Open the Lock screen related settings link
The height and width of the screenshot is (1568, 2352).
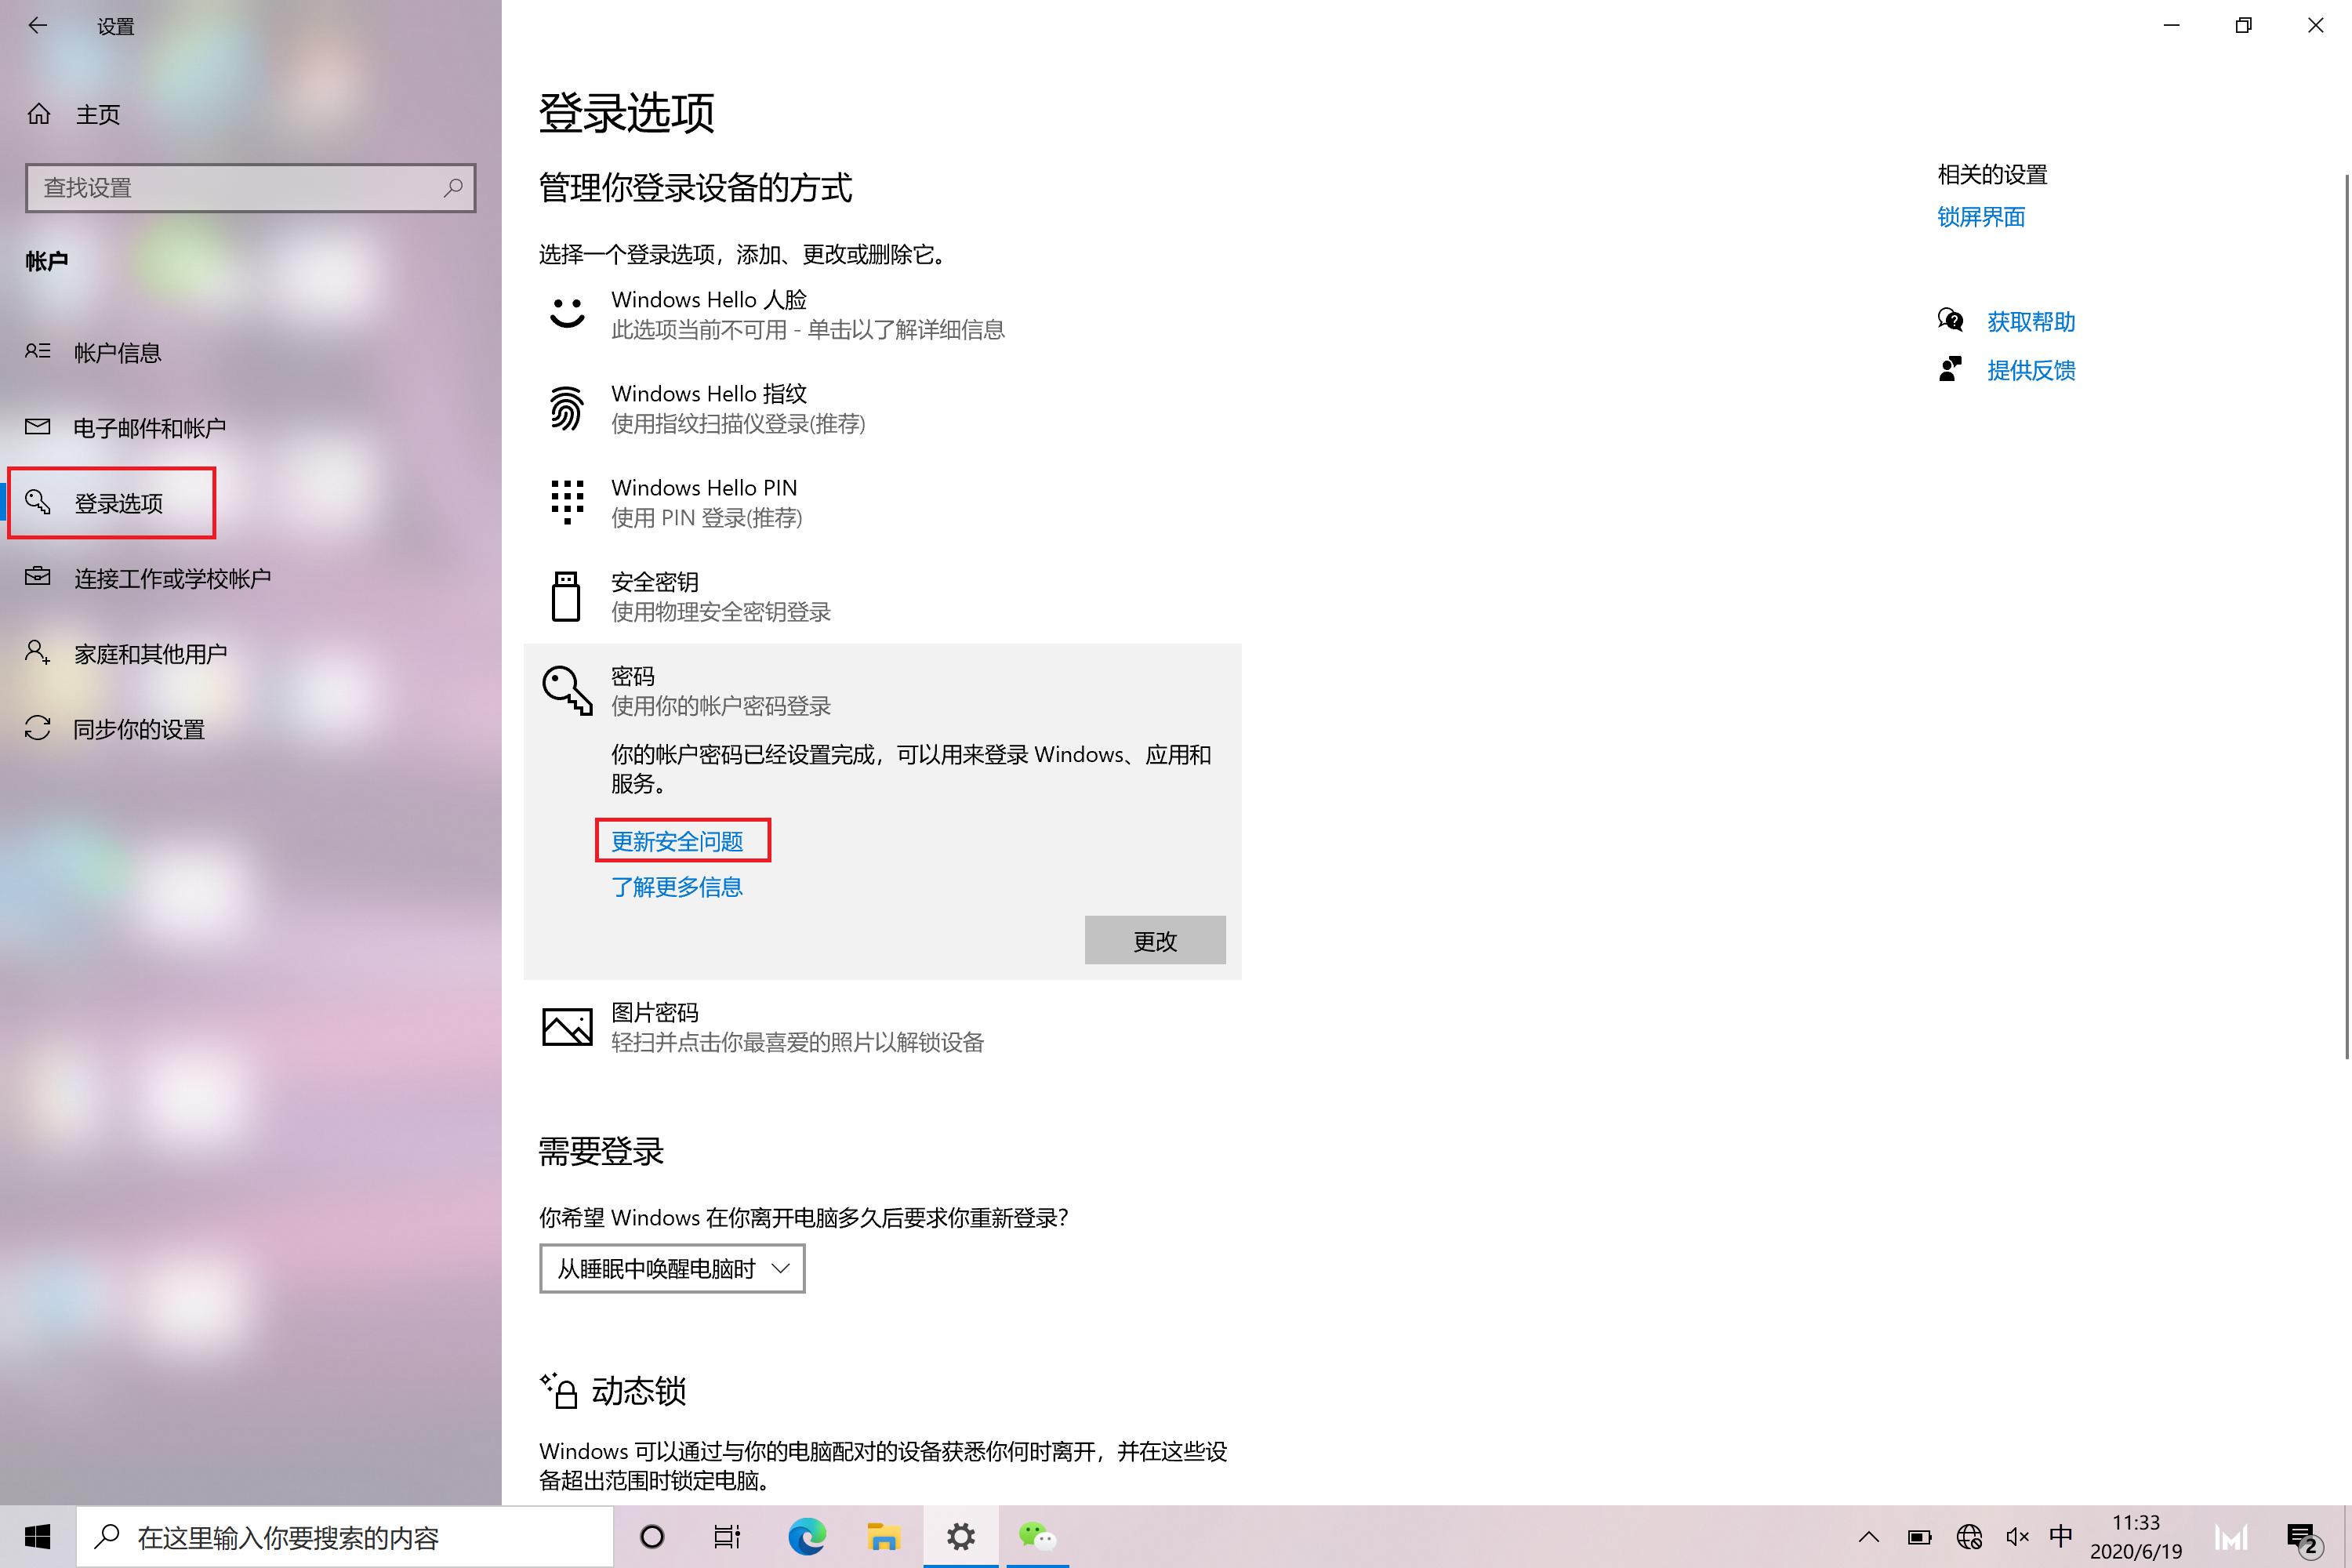(x=1980, y=217)
